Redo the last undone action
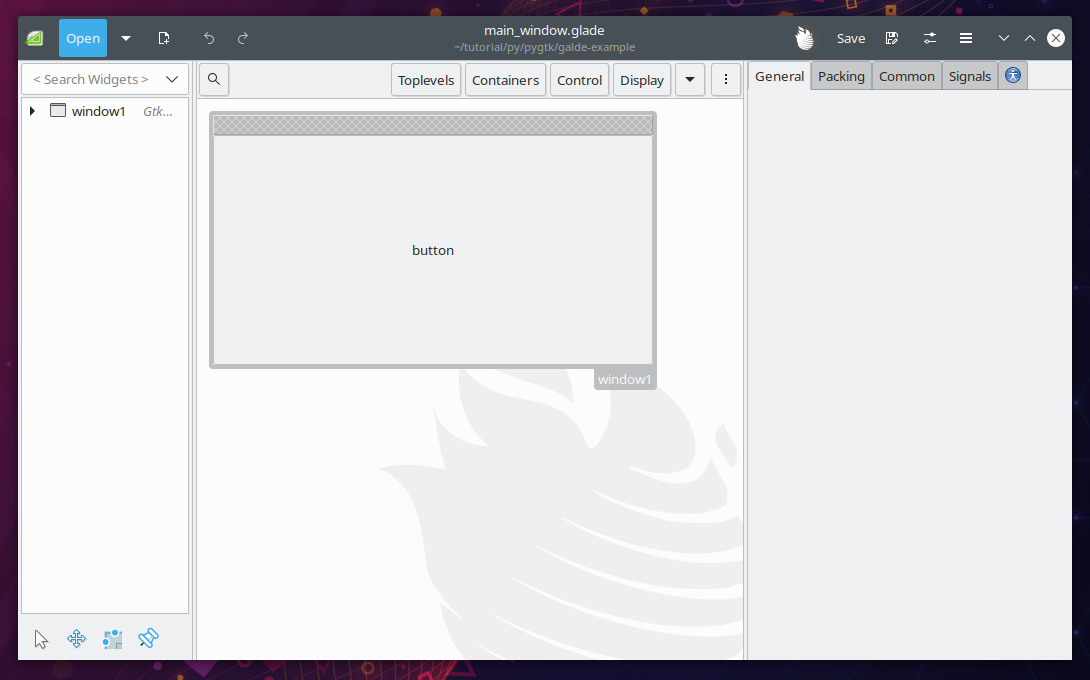 click(243, 38)
